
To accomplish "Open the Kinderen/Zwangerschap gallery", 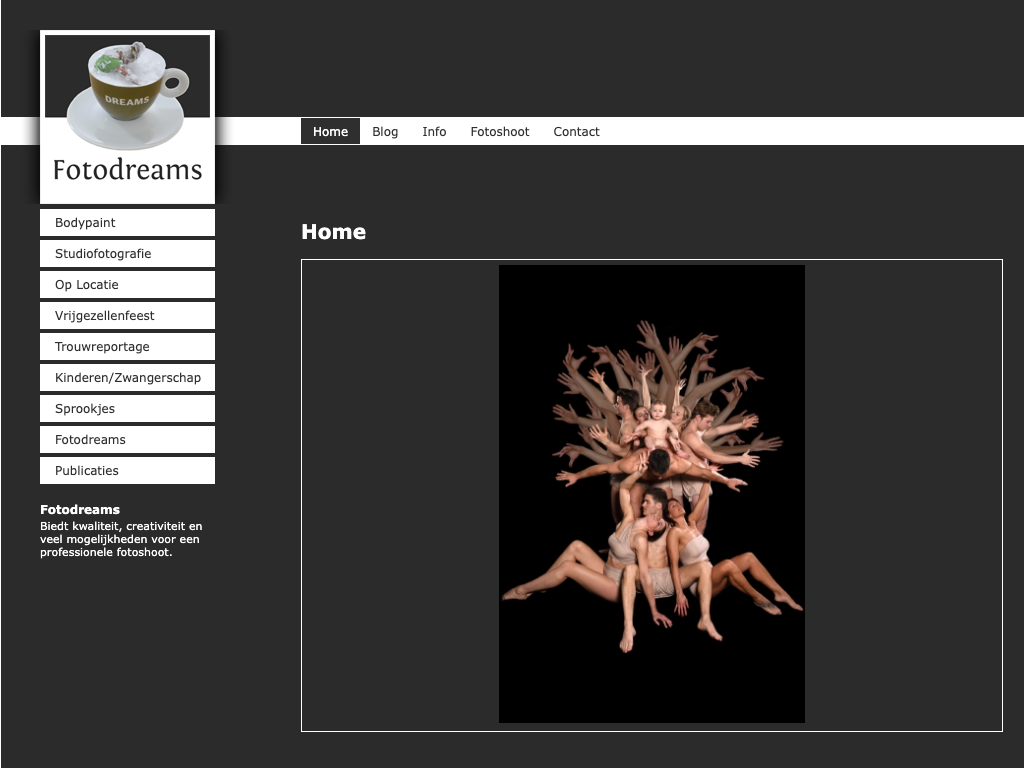I will (127, 378).
